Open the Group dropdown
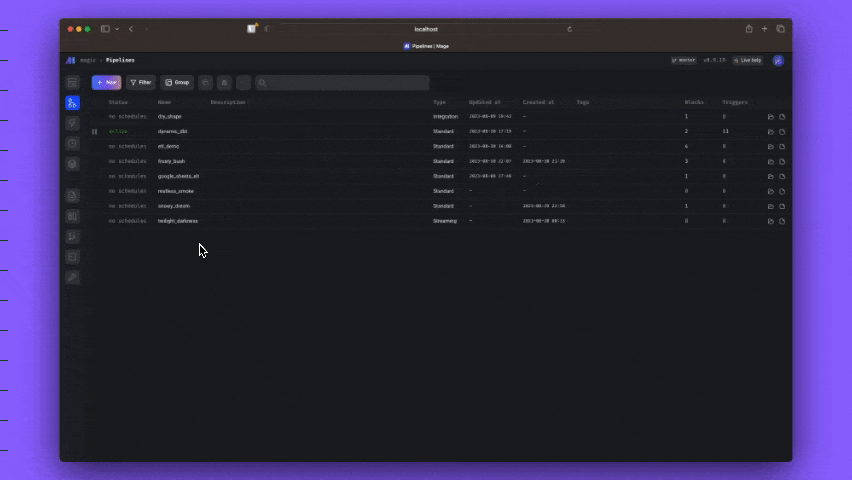852x480 pixels. coord(177,83)
